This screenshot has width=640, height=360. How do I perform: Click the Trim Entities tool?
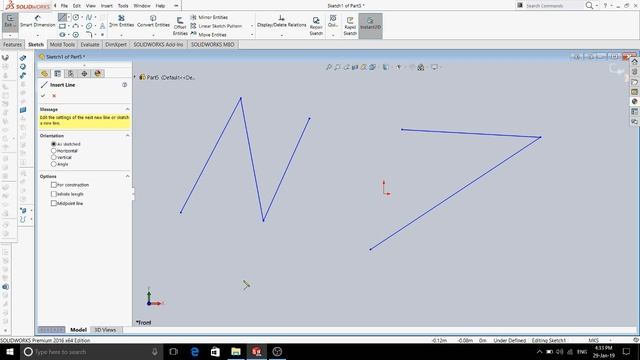click(x=121, y=21)
